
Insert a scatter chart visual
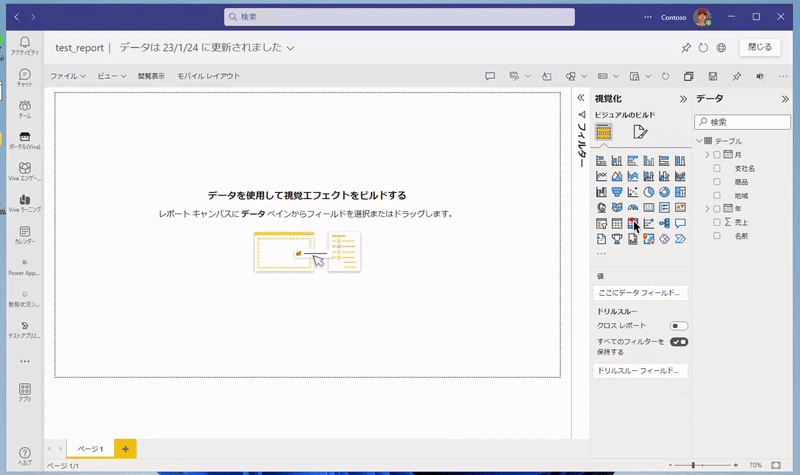click(633, 192)
